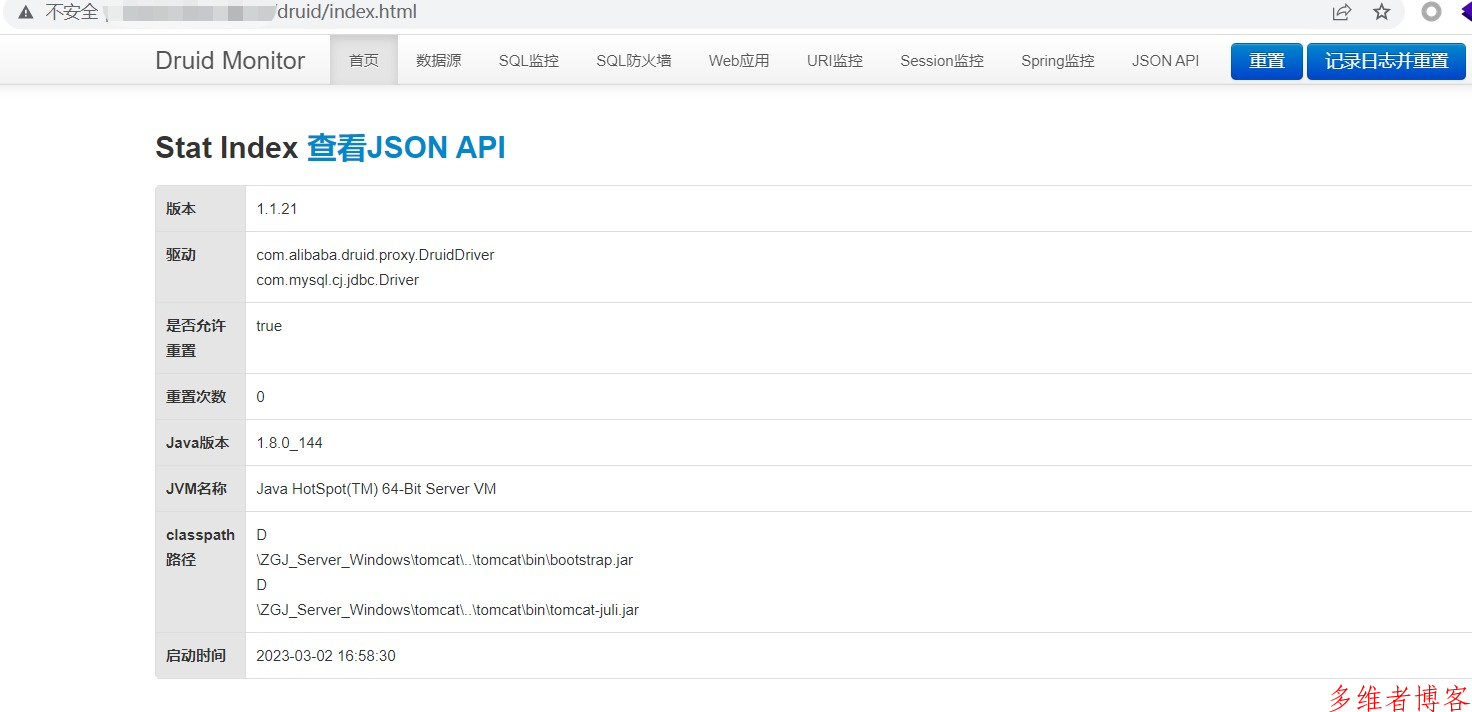Click the Java版本 row label
The width and height of the screenshot is (1472, 712).
(x=197, y=443)
